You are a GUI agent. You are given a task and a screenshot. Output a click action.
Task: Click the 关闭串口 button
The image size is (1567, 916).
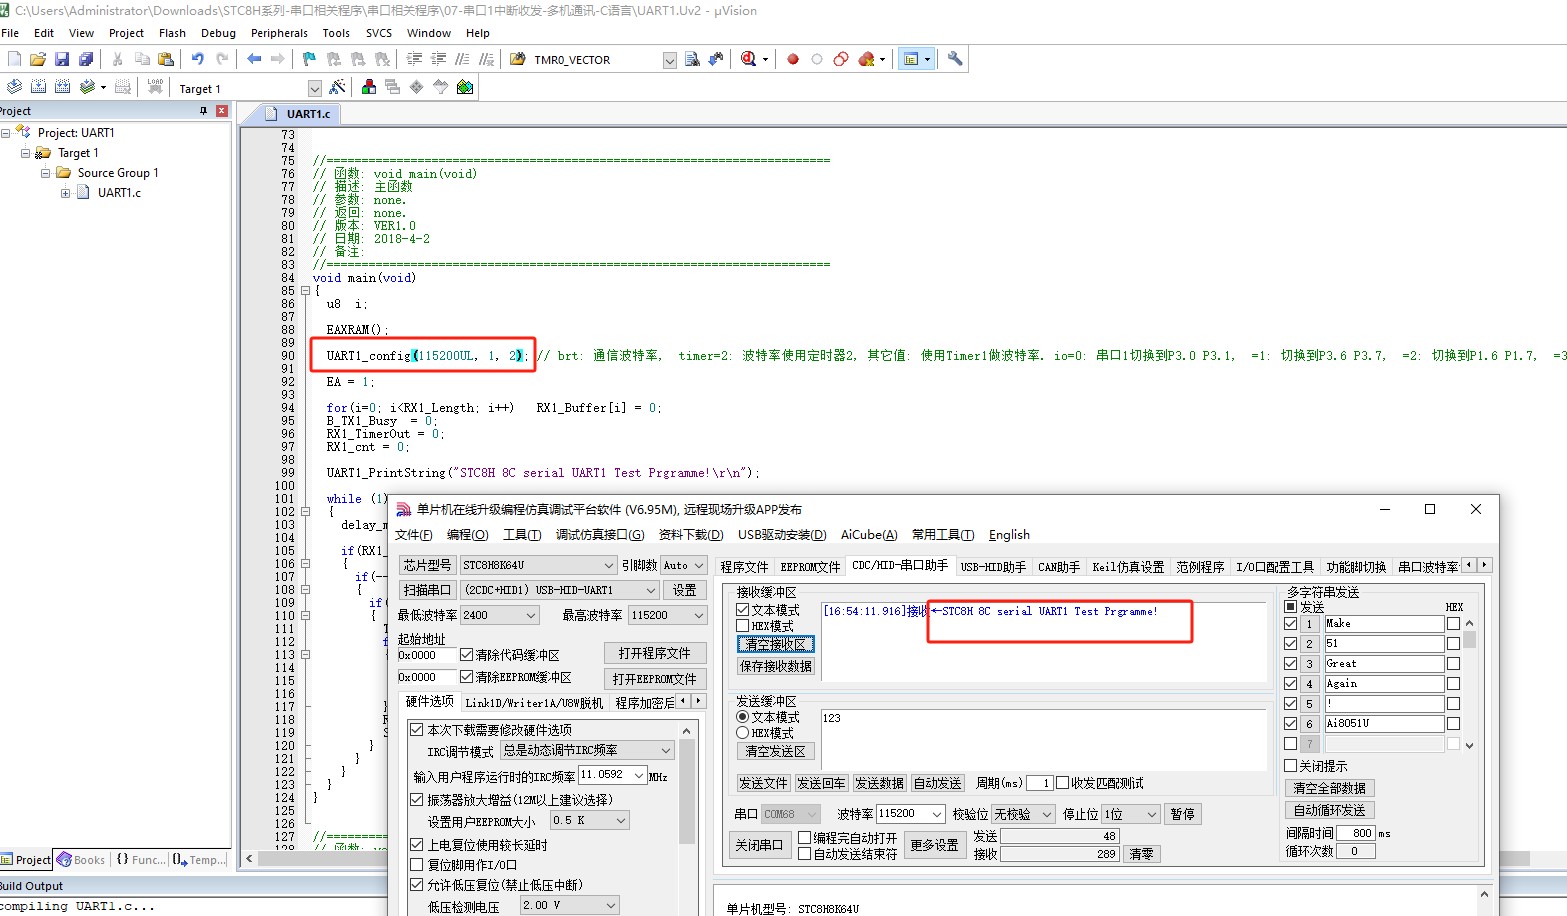[759, 845]
